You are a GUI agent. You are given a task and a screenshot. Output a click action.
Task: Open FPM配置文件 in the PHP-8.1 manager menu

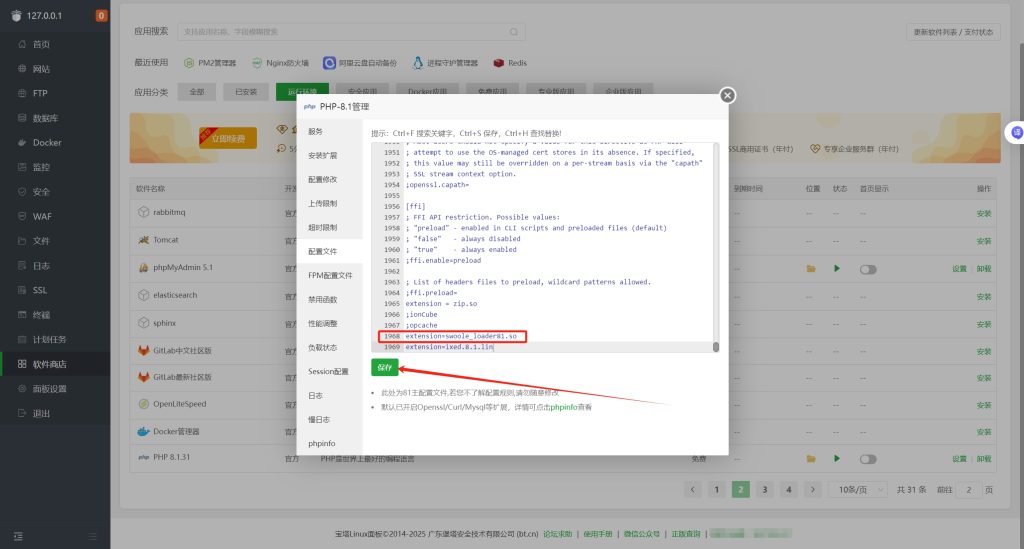330,275
